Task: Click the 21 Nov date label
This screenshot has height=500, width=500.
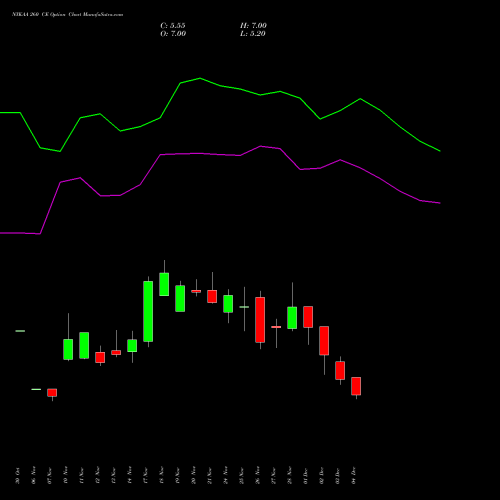Action: point(210,476)
